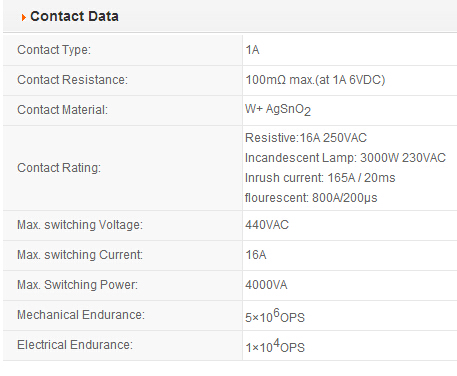
Task: Click the Incandescent Lamp 3000W 230VAC line
Action: point(345,158)
